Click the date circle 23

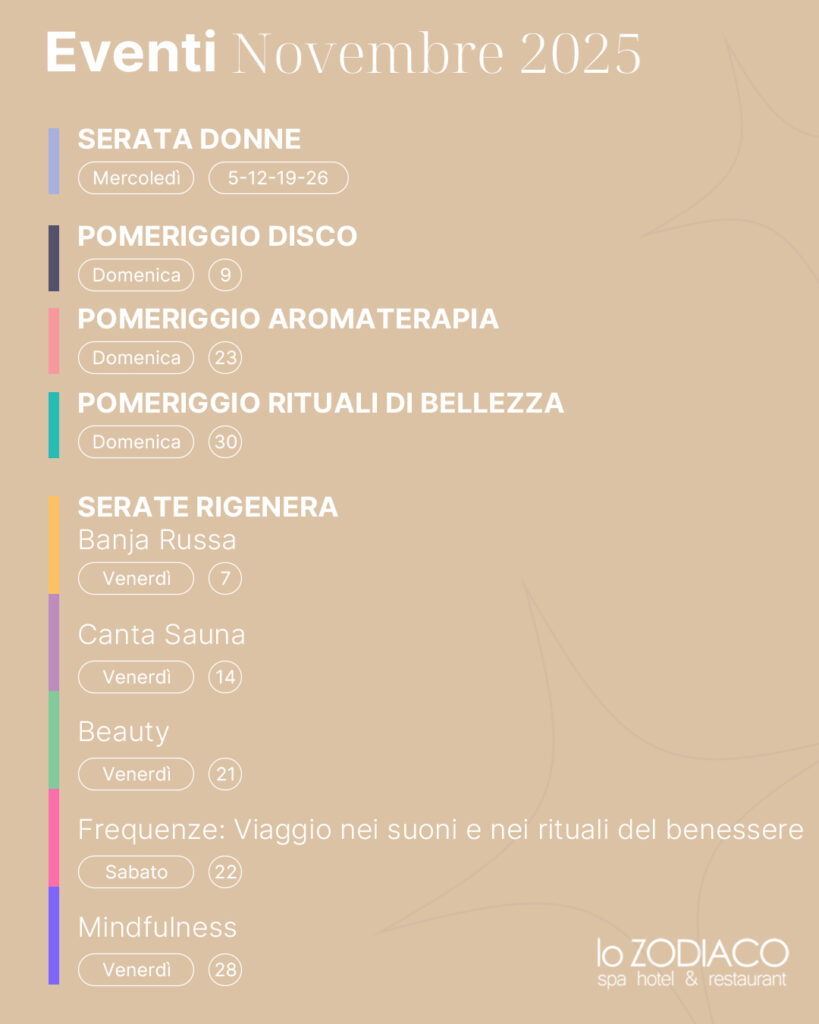point(225,358)
